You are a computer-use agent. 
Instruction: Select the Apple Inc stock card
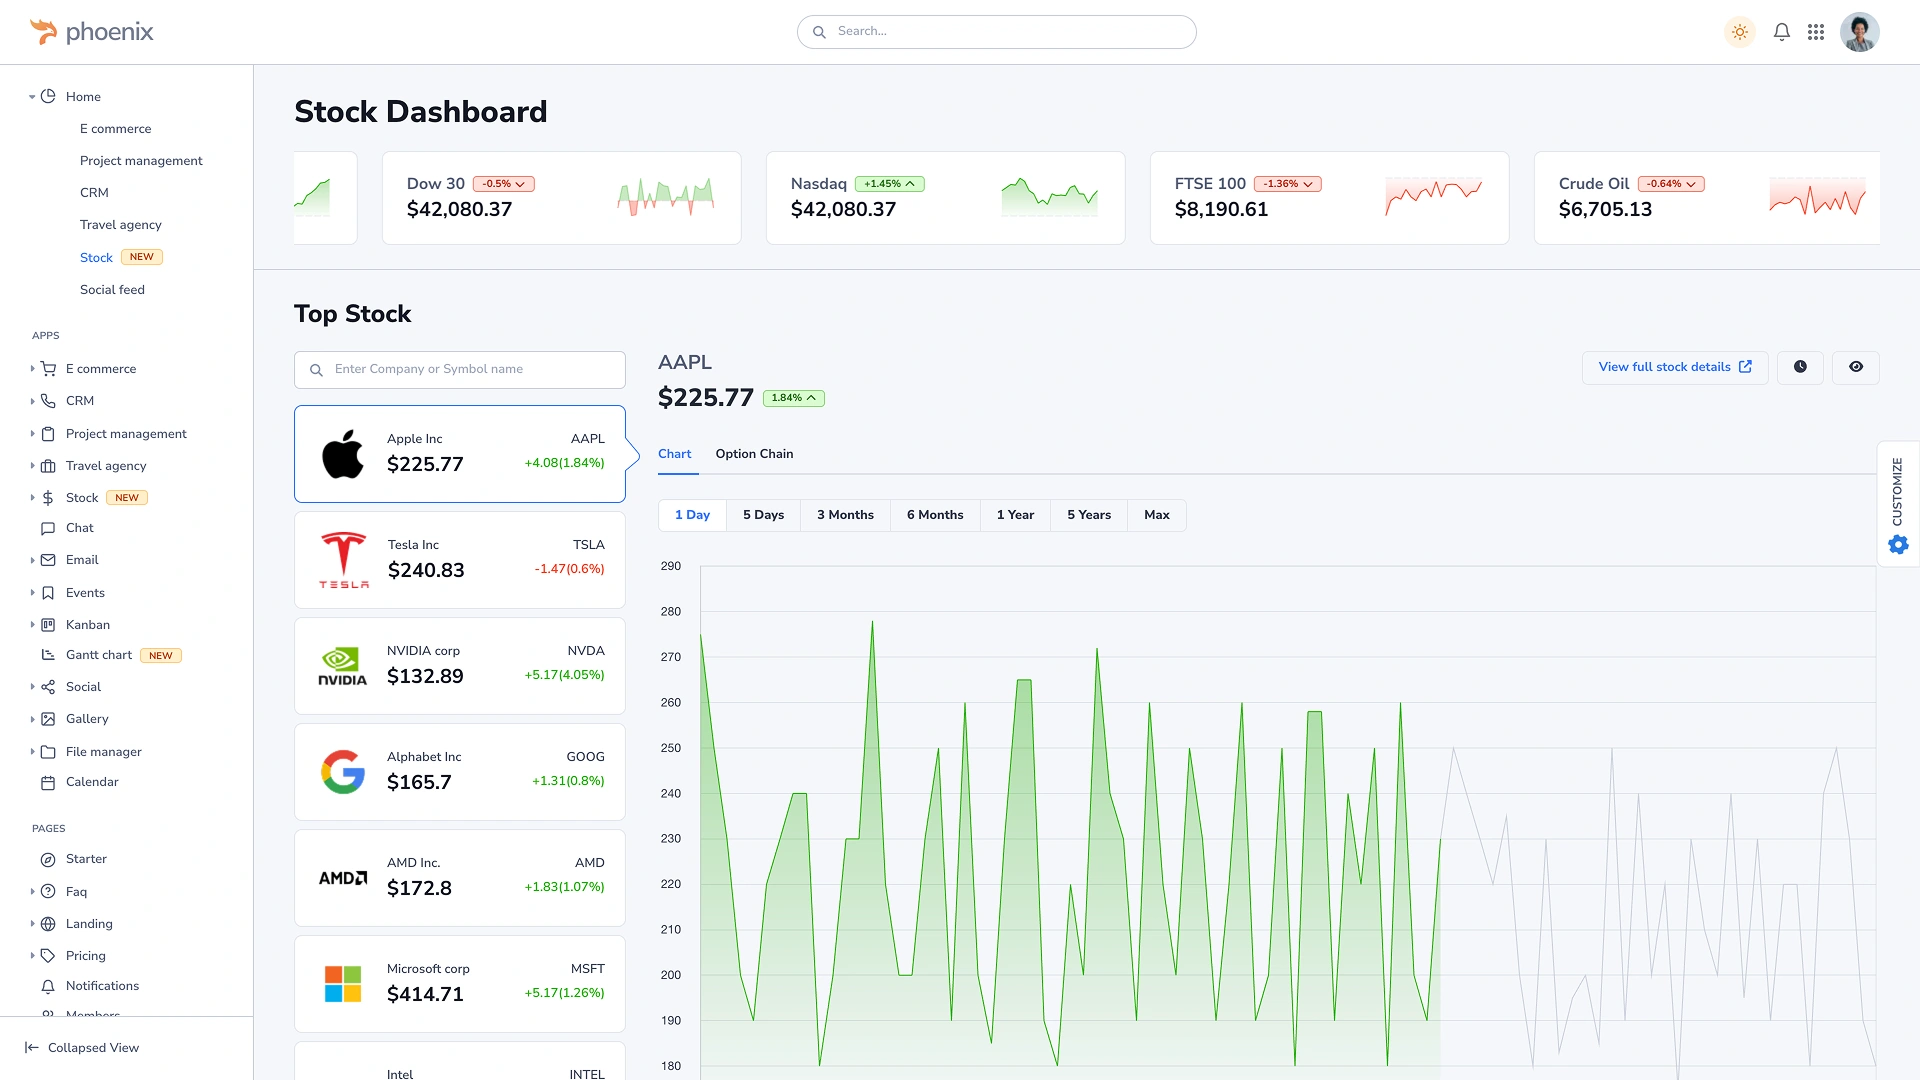[x=460, y=454]
